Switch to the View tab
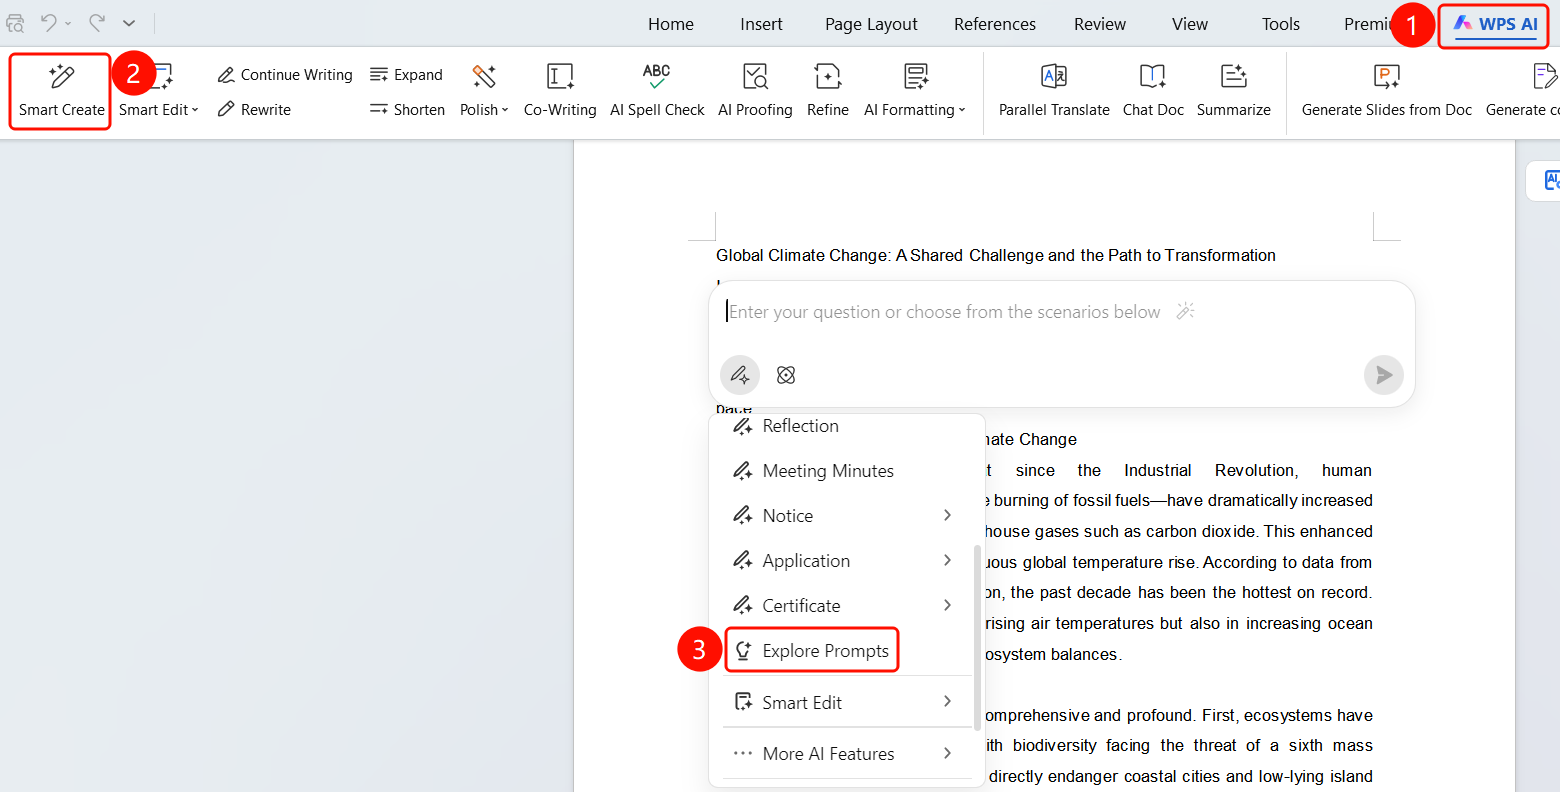This screenshot has width=1560, height=792. coord(1190,24)
